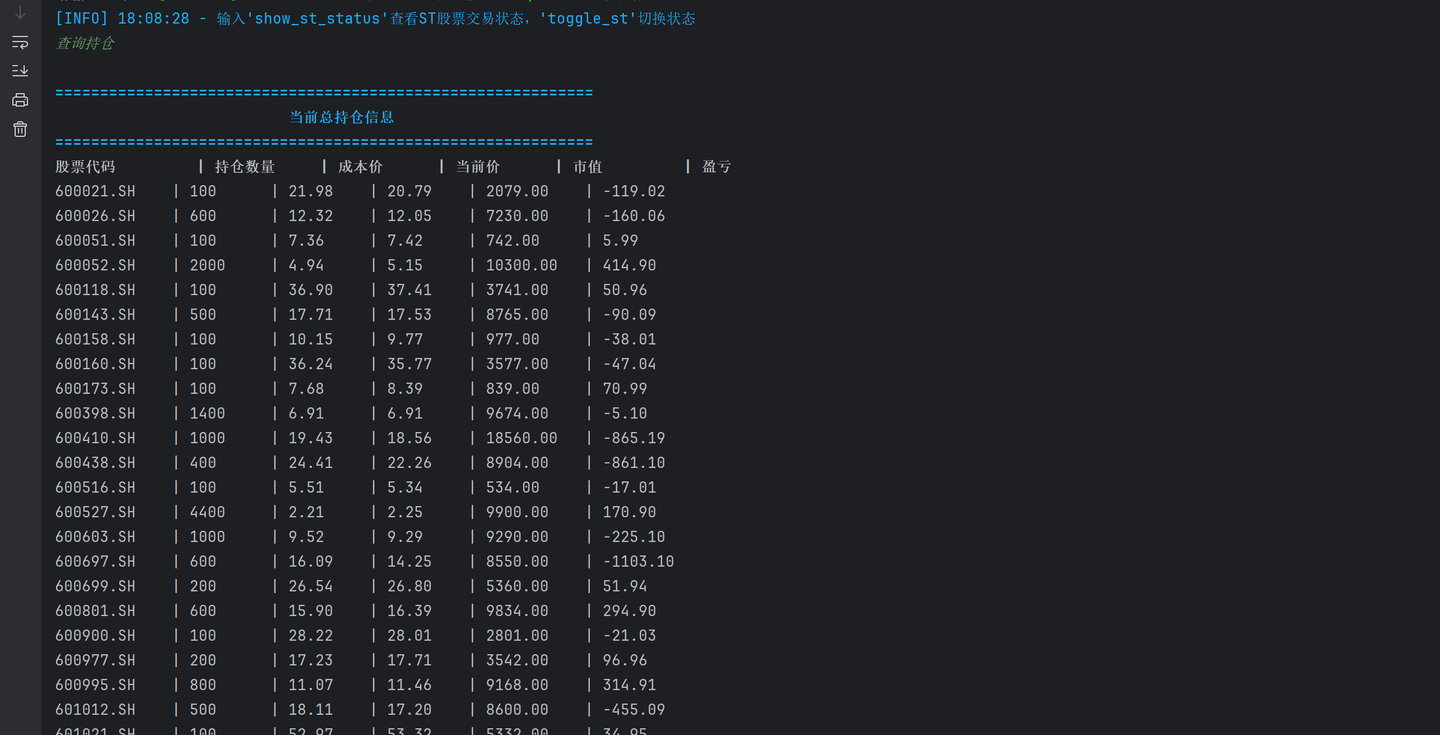Click the 当前总持仓信息 title text
Image resolution: width=1440 pixels, height=735 pixels.
point(342,117)
